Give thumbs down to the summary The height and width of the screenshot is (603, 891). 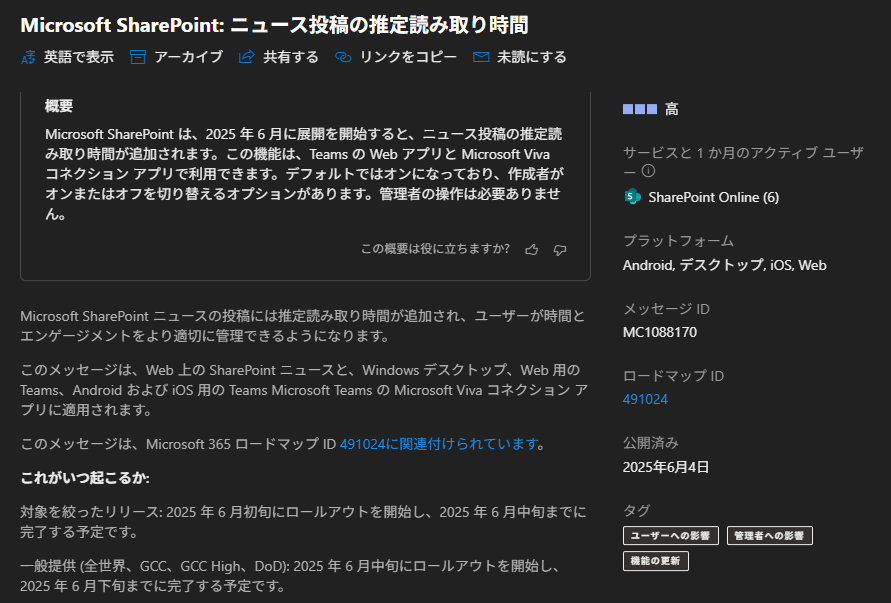click(560, 249)
